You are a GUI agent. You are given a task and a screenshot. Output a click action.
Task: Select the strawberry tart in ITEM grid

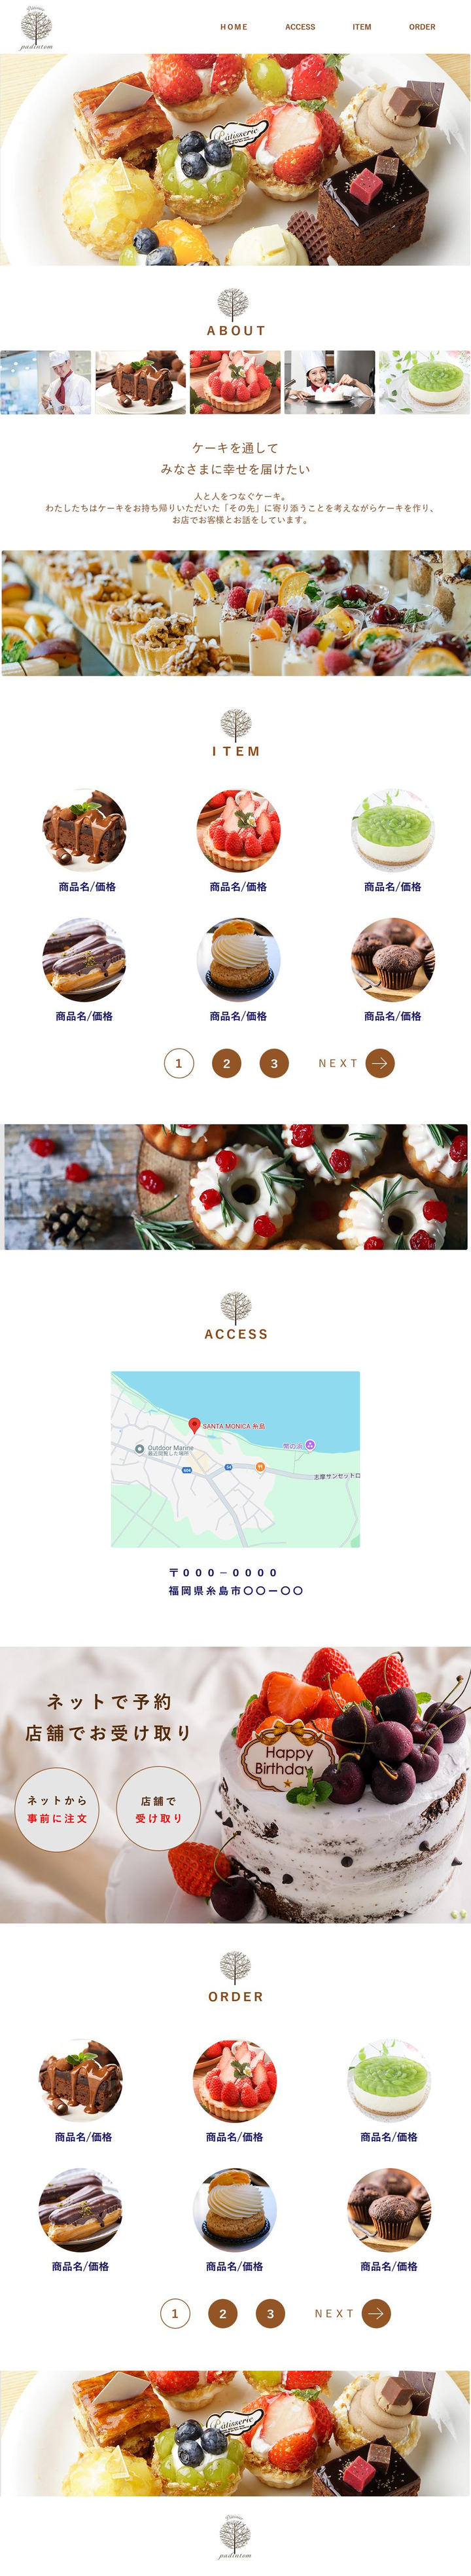238,830
